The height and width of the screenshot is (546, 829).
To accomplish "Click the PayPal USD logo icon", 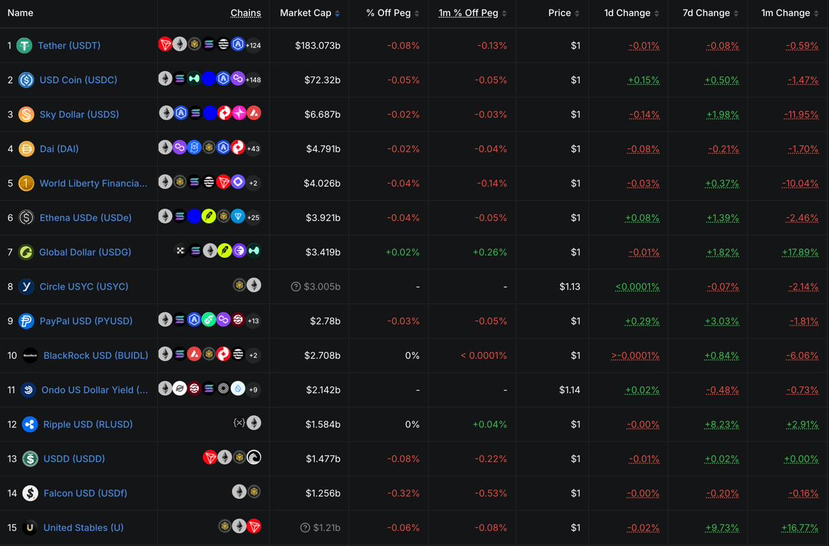I will point(26,321).
